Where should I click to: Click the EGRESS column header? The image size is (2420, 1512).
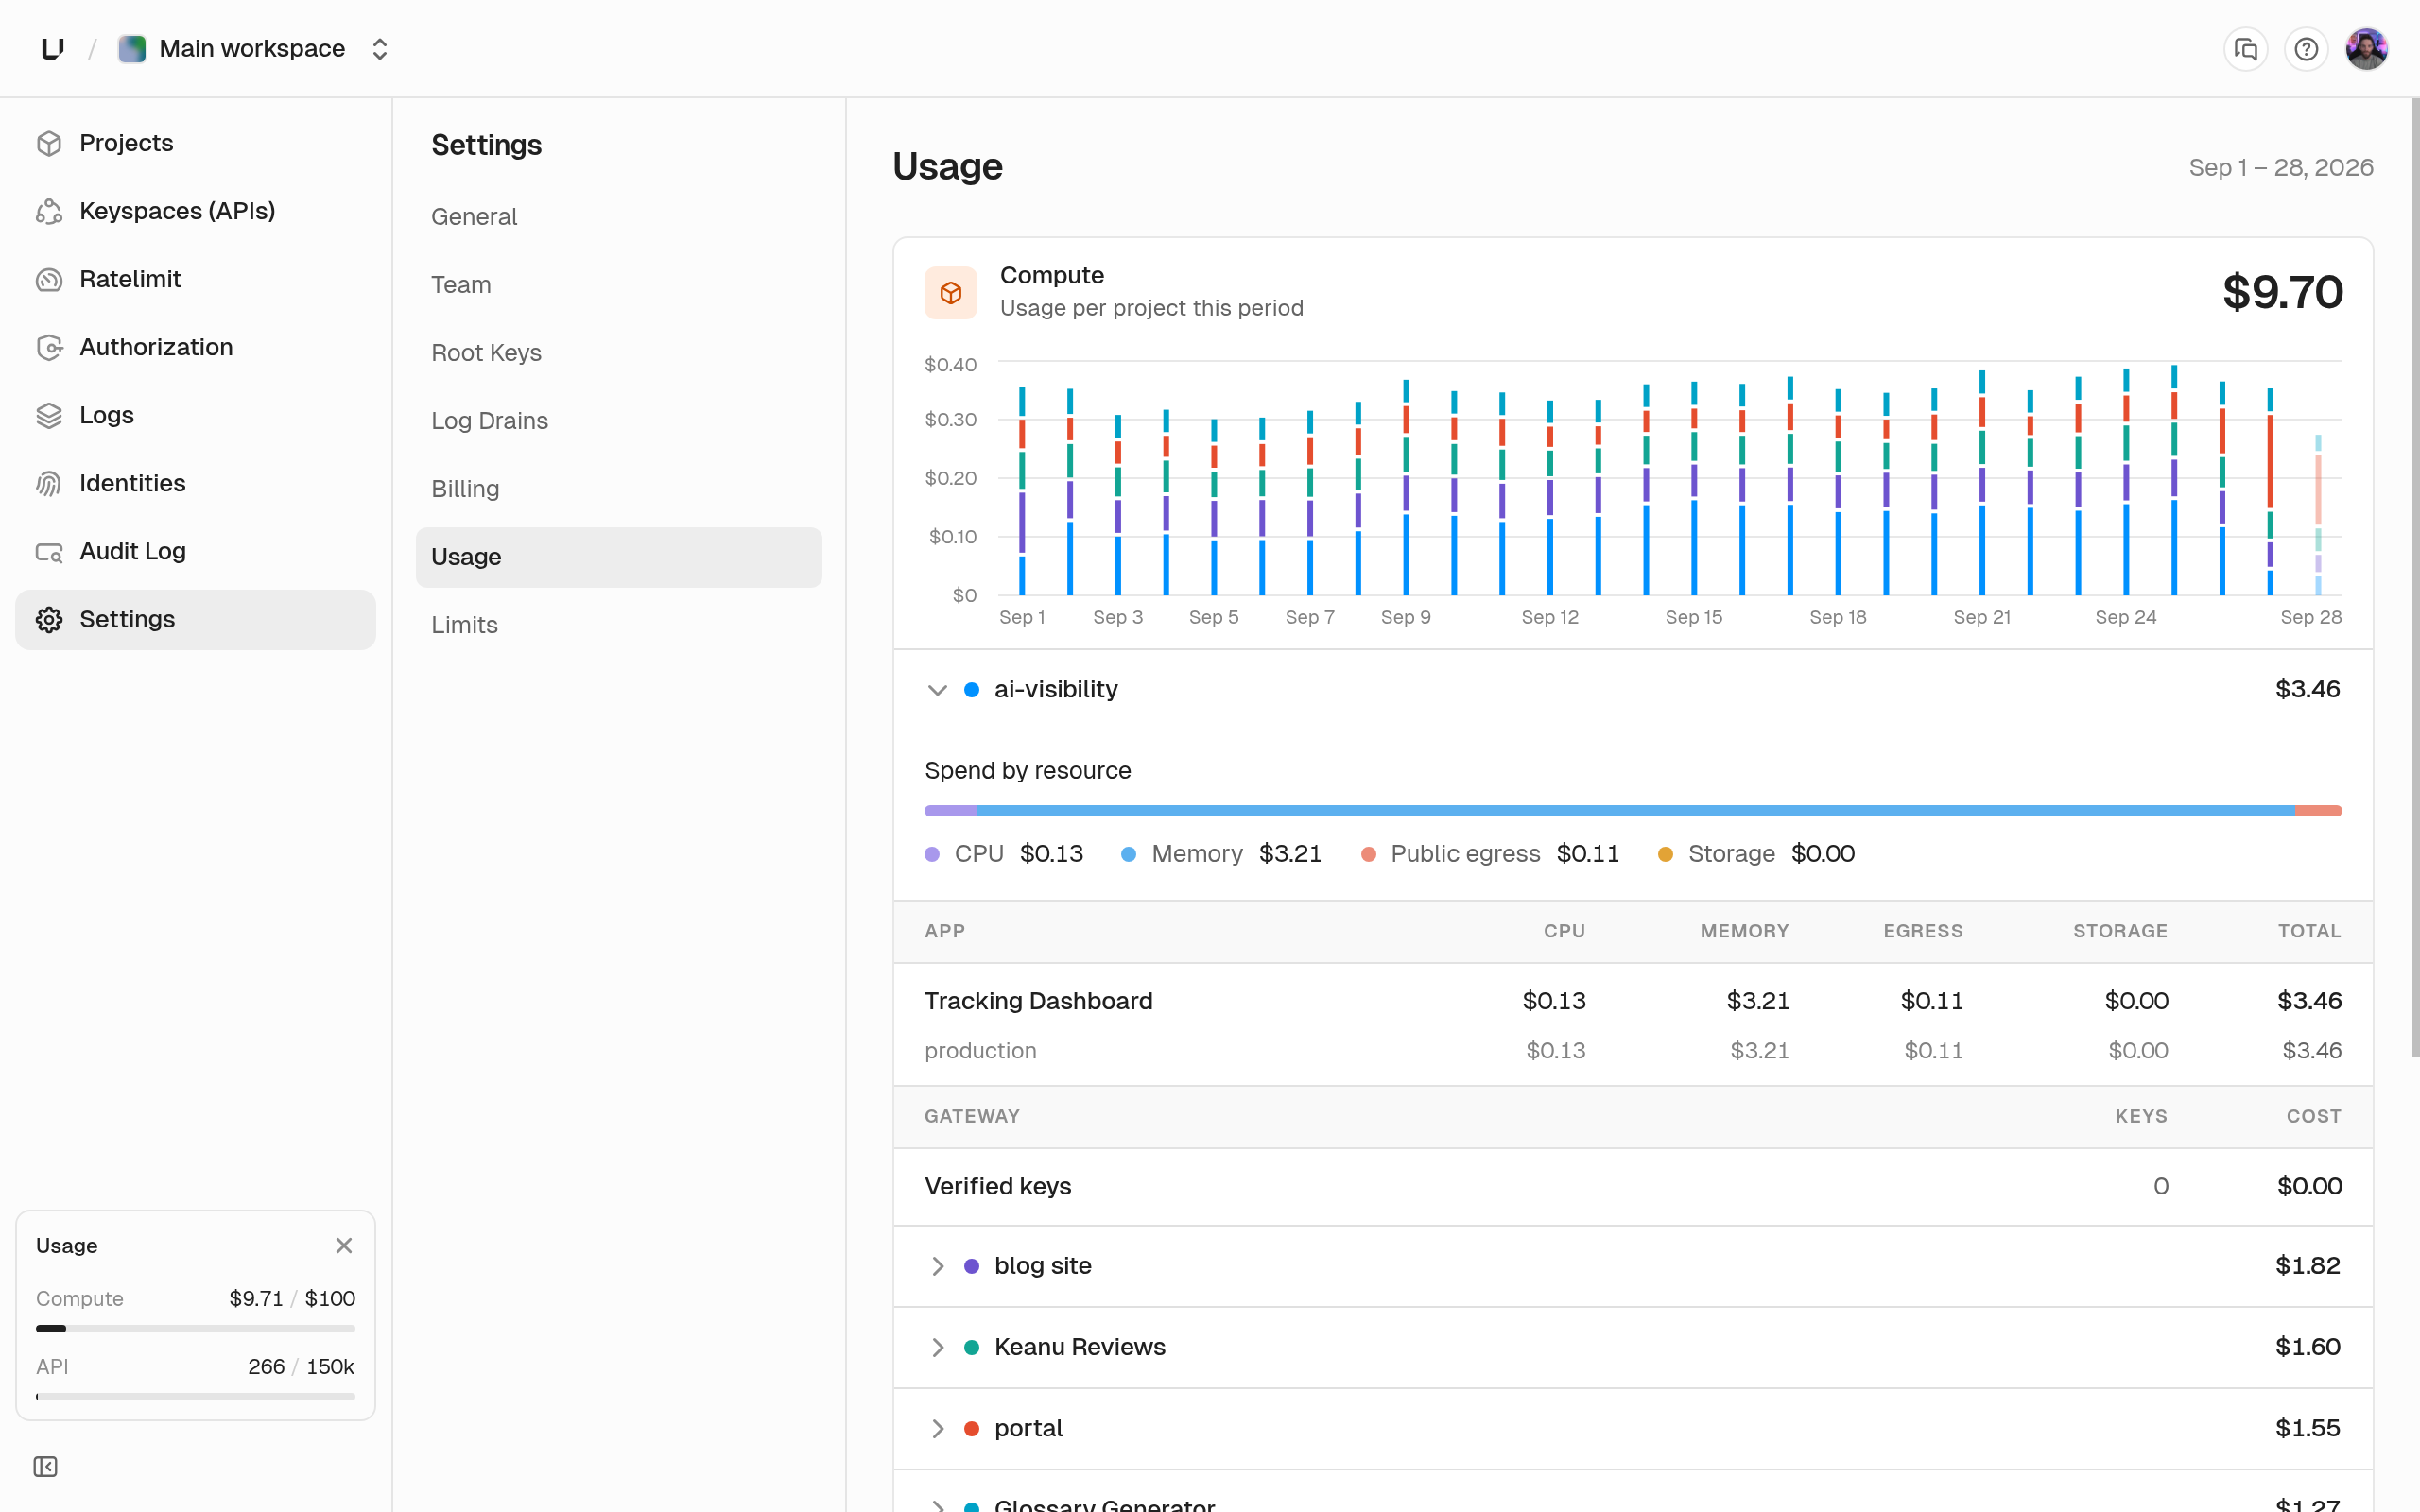coord(1923,931)
